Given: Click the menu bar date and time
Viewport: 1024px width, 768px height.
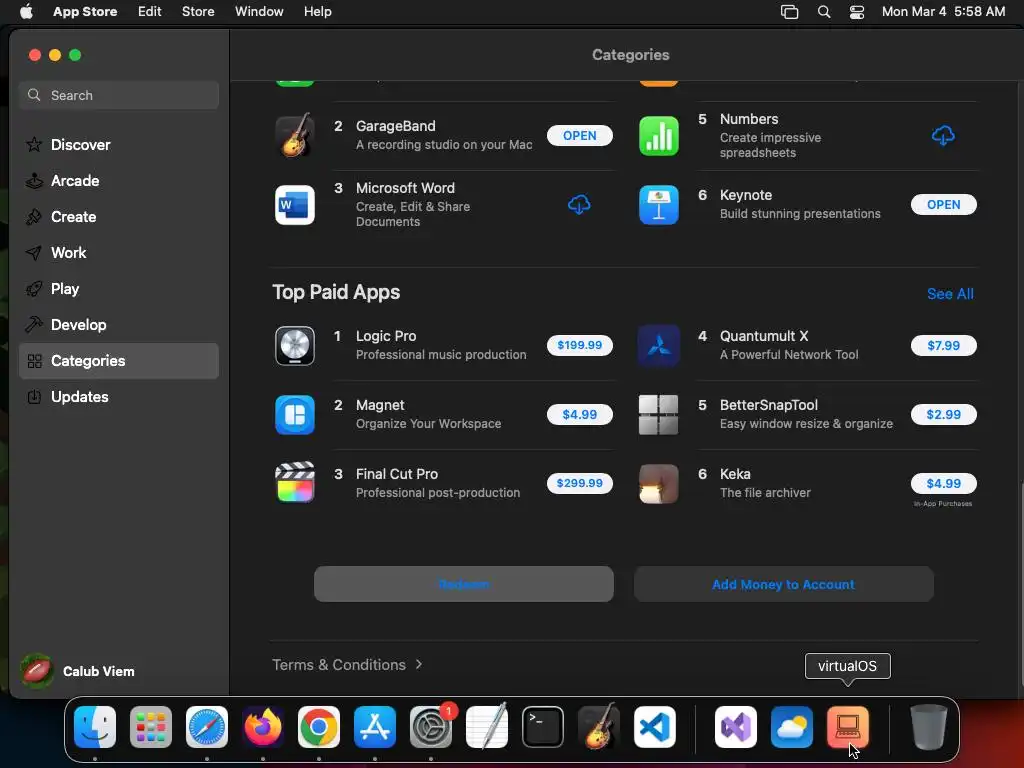Looking at the screenshot, I should tap(943, 12).
